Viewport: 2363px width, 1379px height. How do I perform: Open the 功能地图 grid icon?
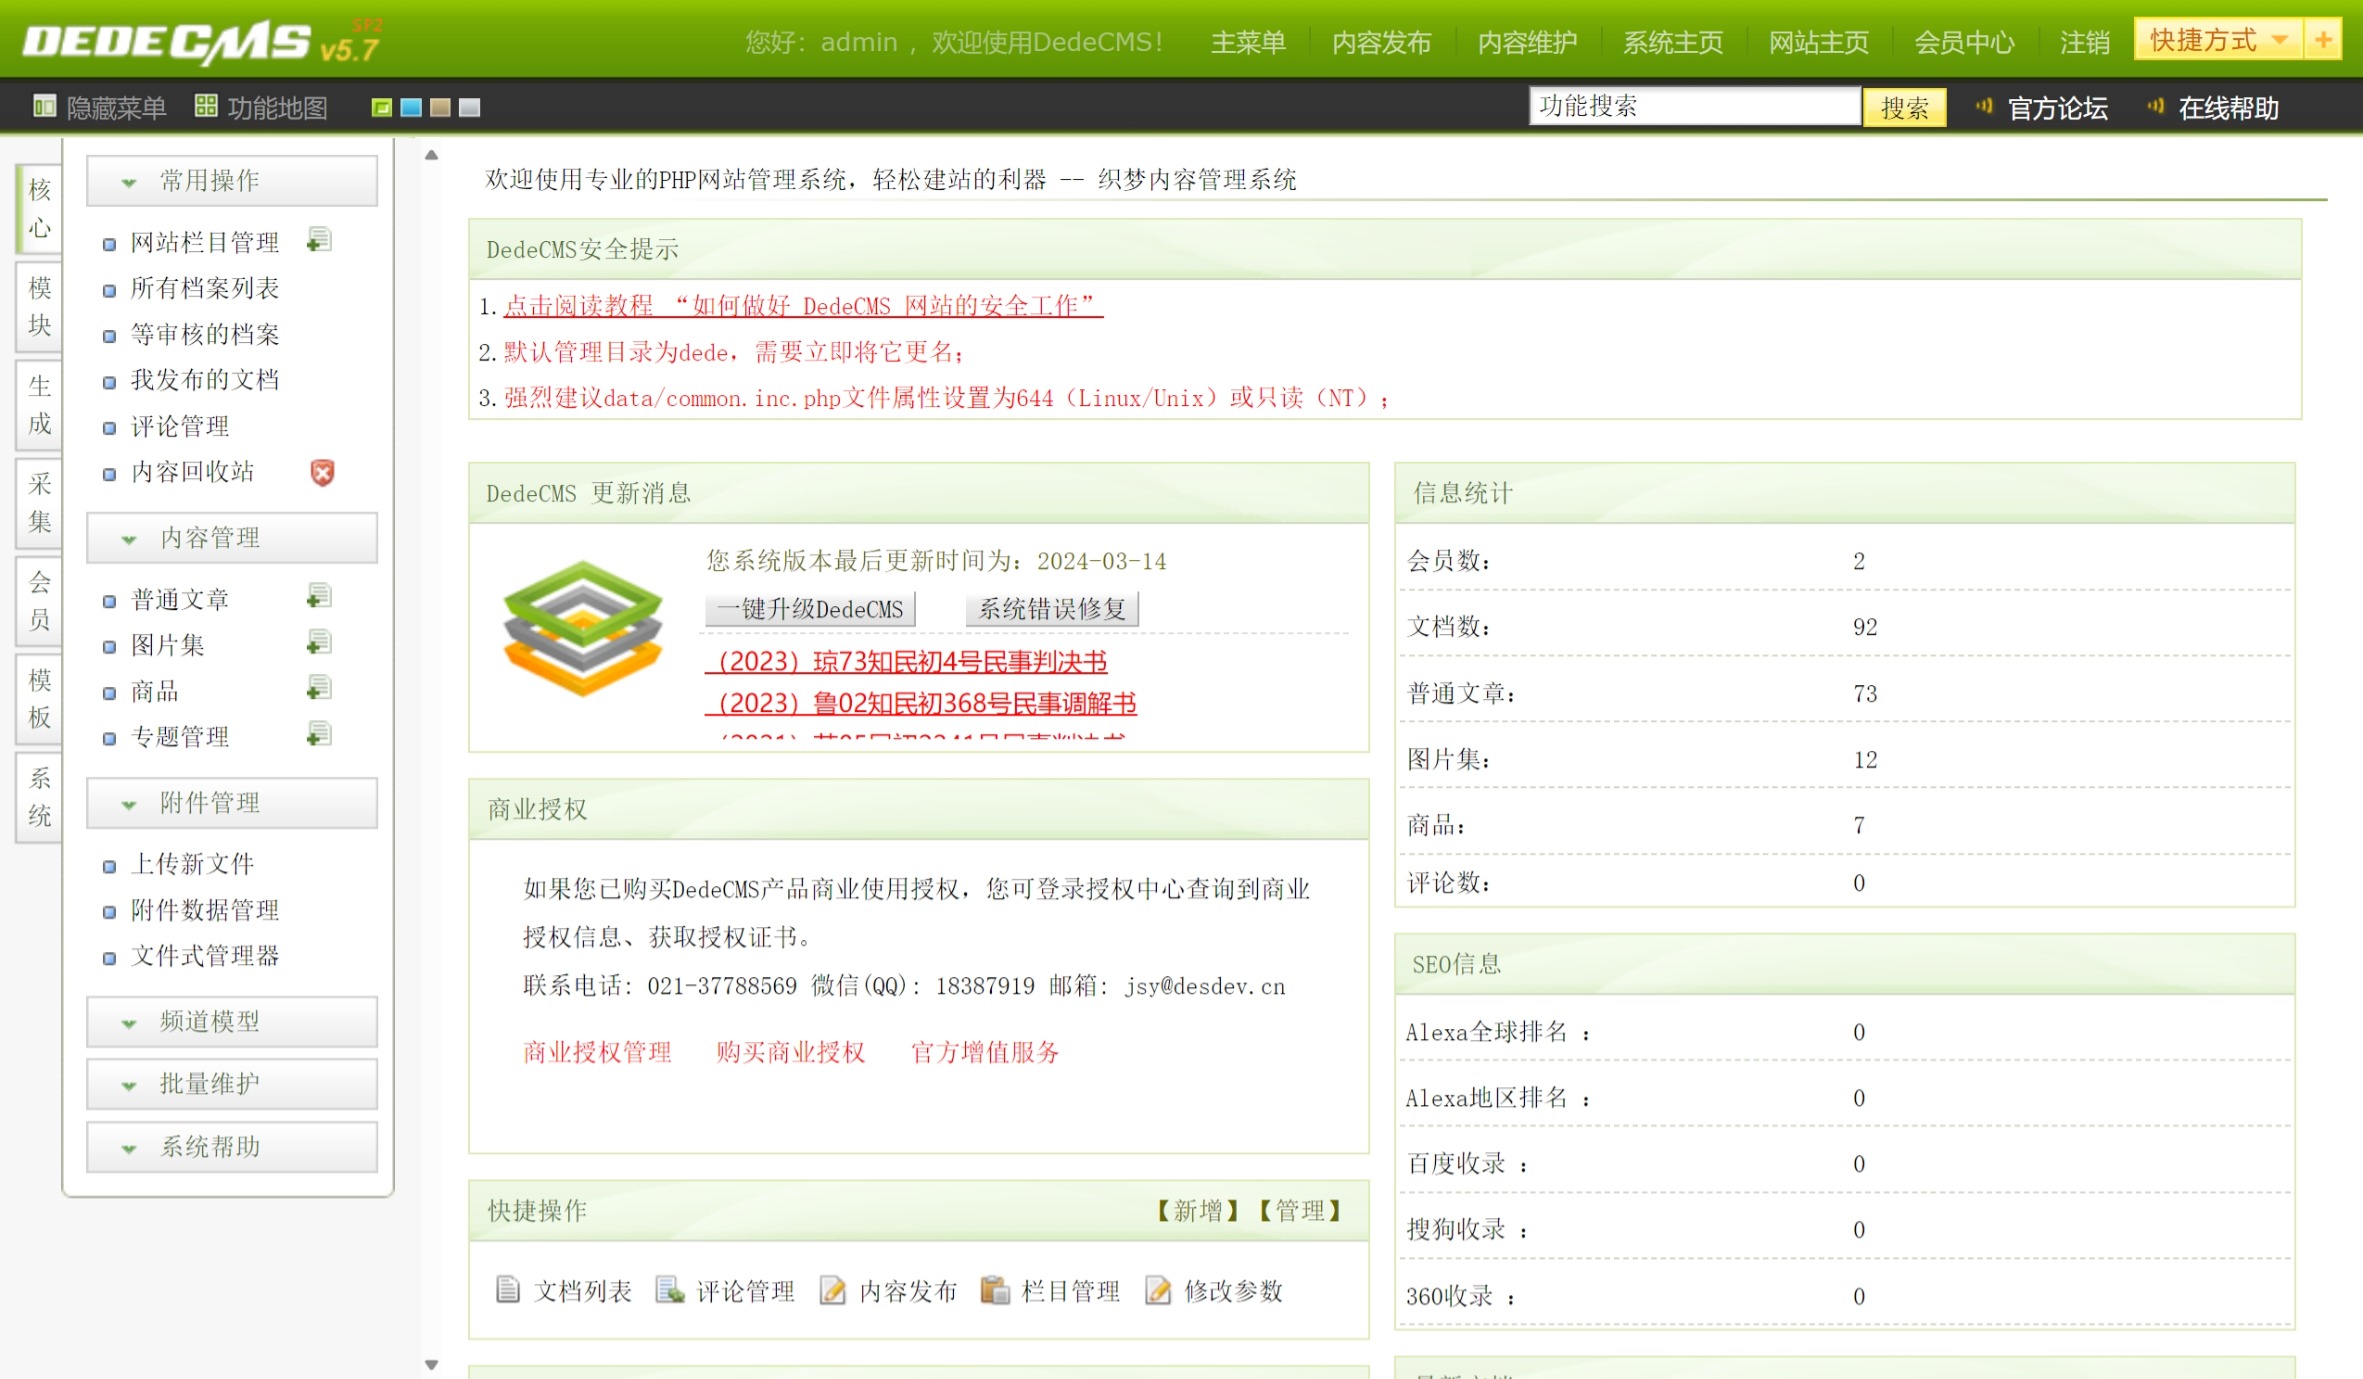pyautogui.click(x=206, y=106)
